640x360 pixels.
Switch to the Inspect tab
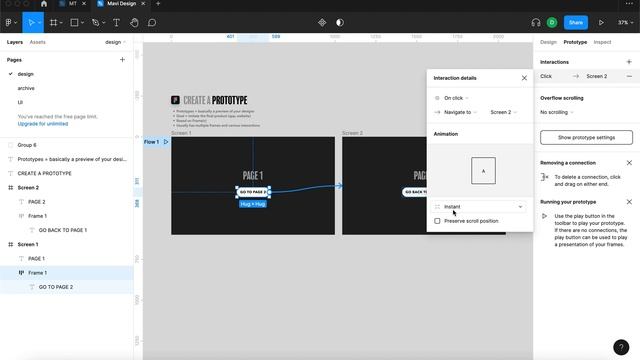click(x=602, y=42)
